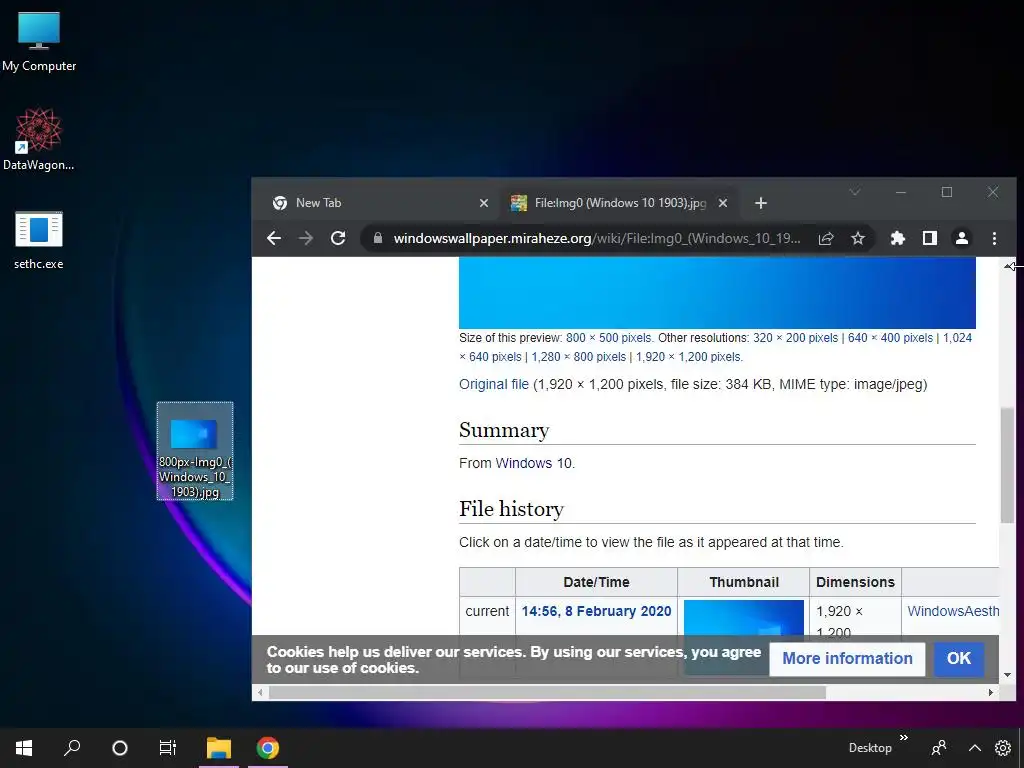Viewport: 1024px width, 768px height.
Task: Click More information on cookie banner
Action: point(847,658)
